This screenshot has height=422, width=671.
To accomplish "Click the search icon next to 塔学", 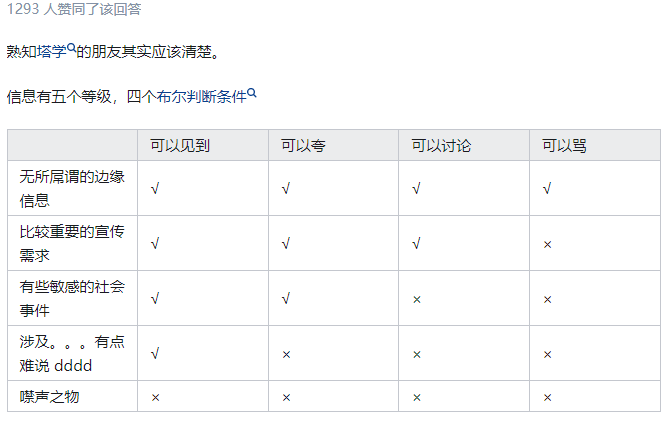I will 71,48.
